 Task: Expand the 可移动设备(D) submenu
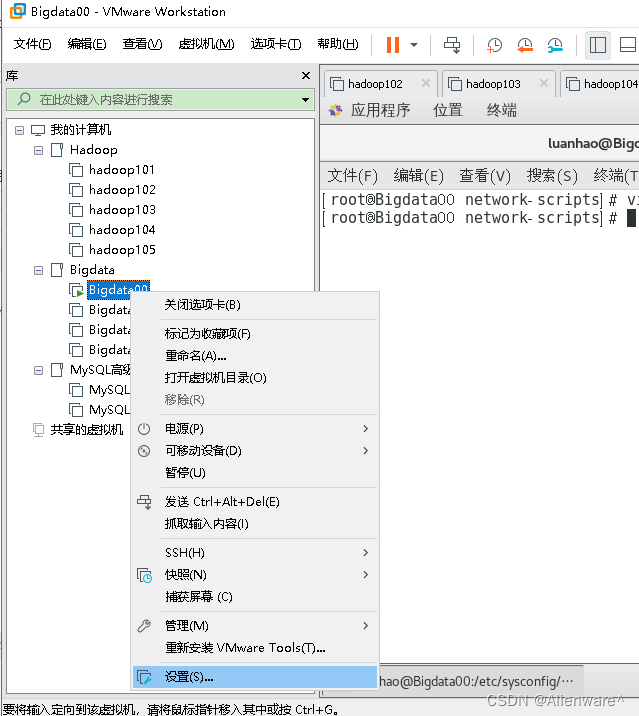click(255, 451)
